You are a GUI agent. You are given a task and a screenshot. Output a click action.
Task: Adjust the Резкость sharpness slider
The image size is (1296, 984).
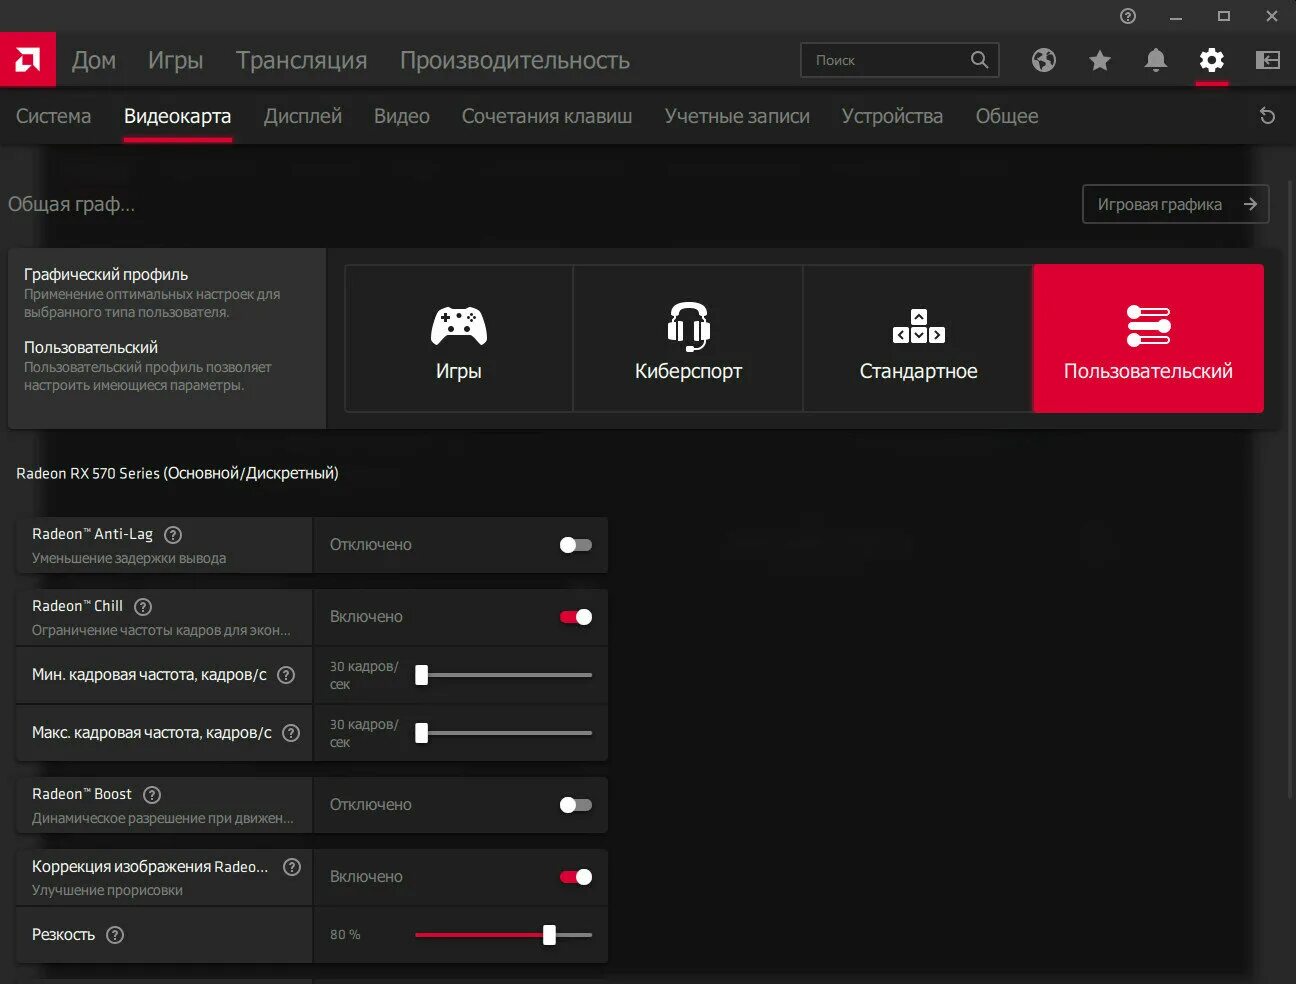pos(504,935)
